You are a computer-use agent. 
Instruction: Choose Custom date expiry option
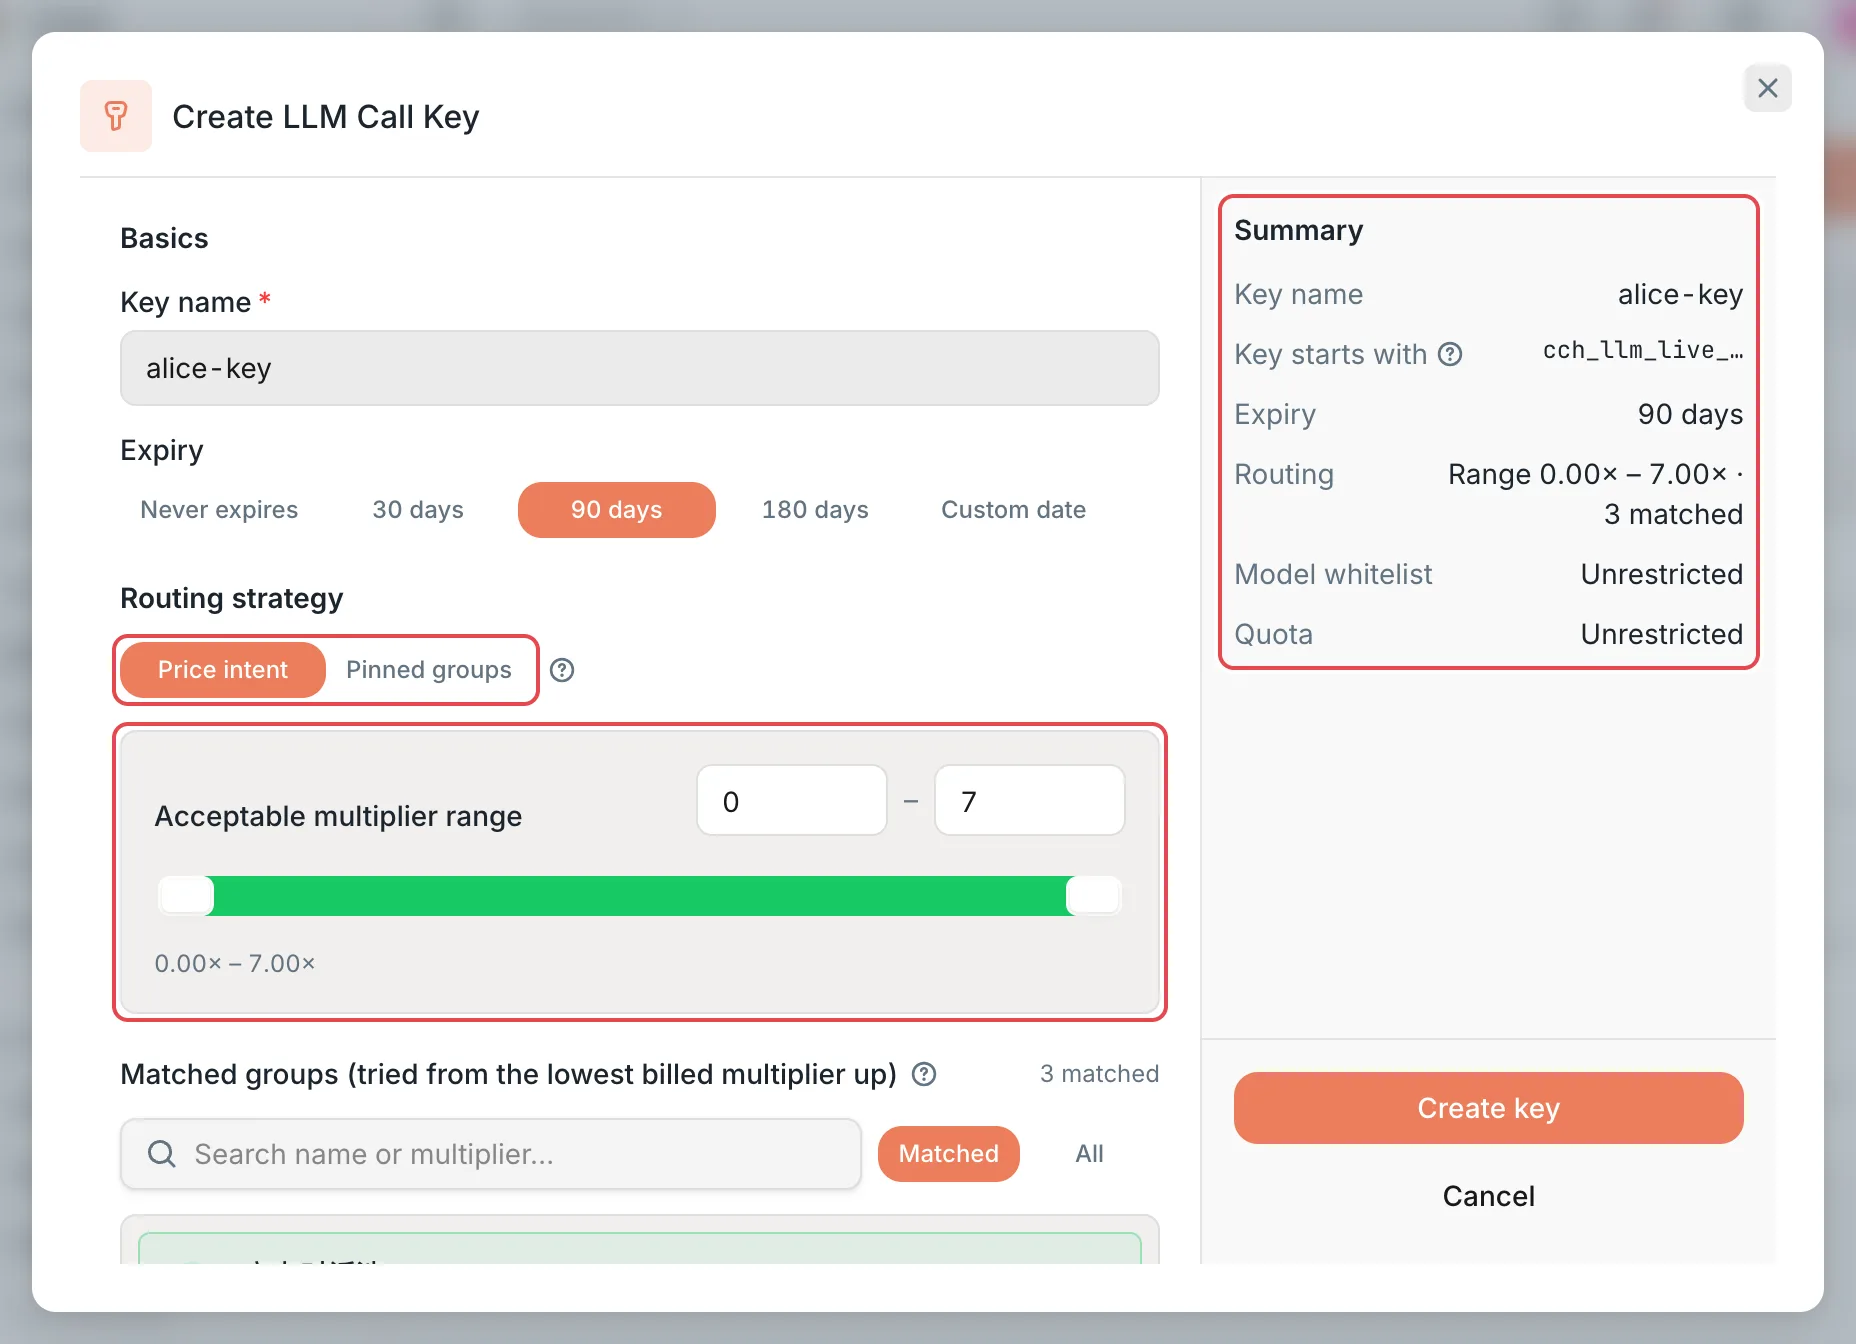(1013, 510)
